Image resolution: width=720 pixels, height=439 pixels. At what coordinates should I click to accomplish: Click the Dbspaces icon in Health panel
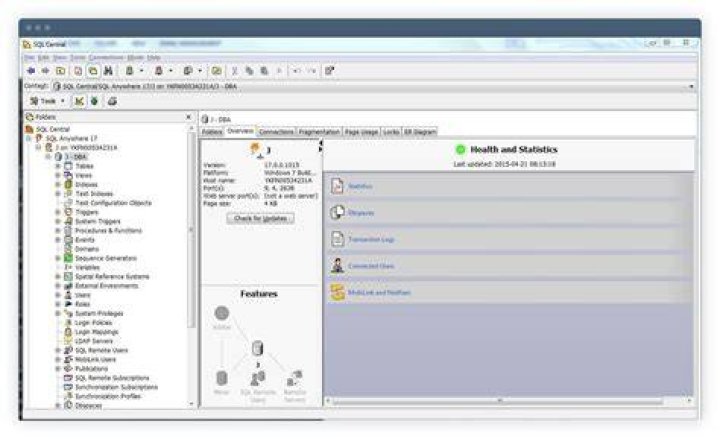(x=338, y=213)
